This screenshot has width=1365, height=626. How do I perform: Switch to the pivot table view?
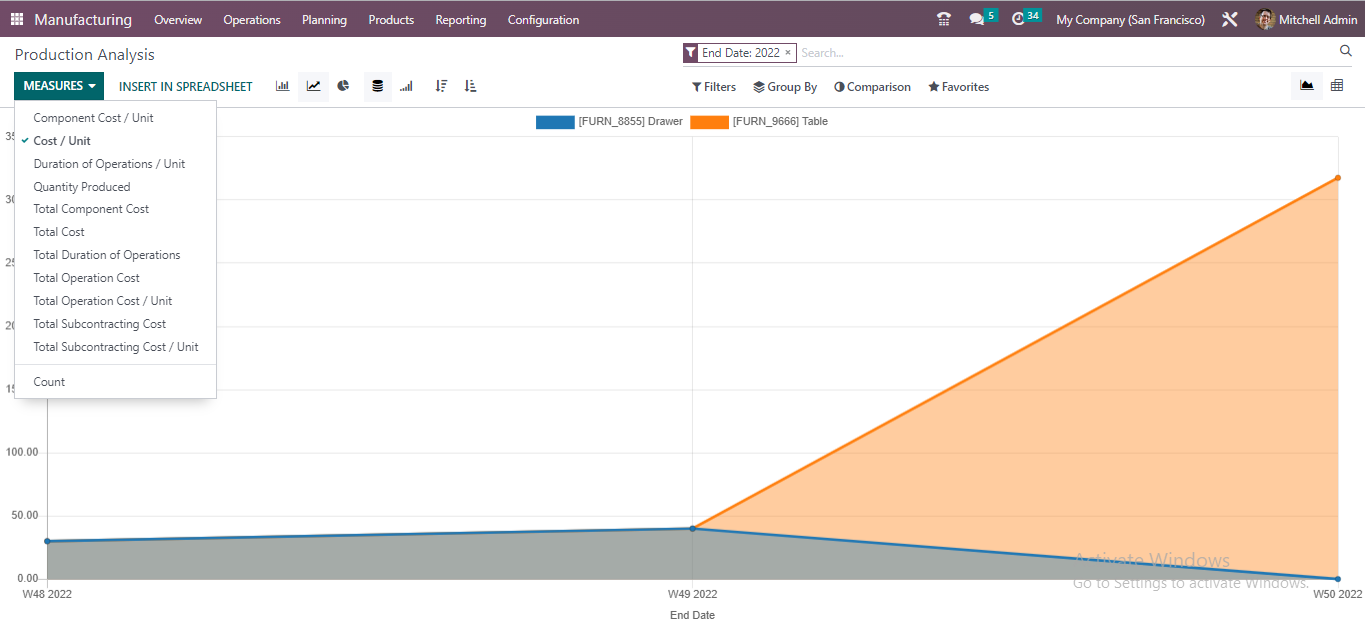pos(1337,85)
